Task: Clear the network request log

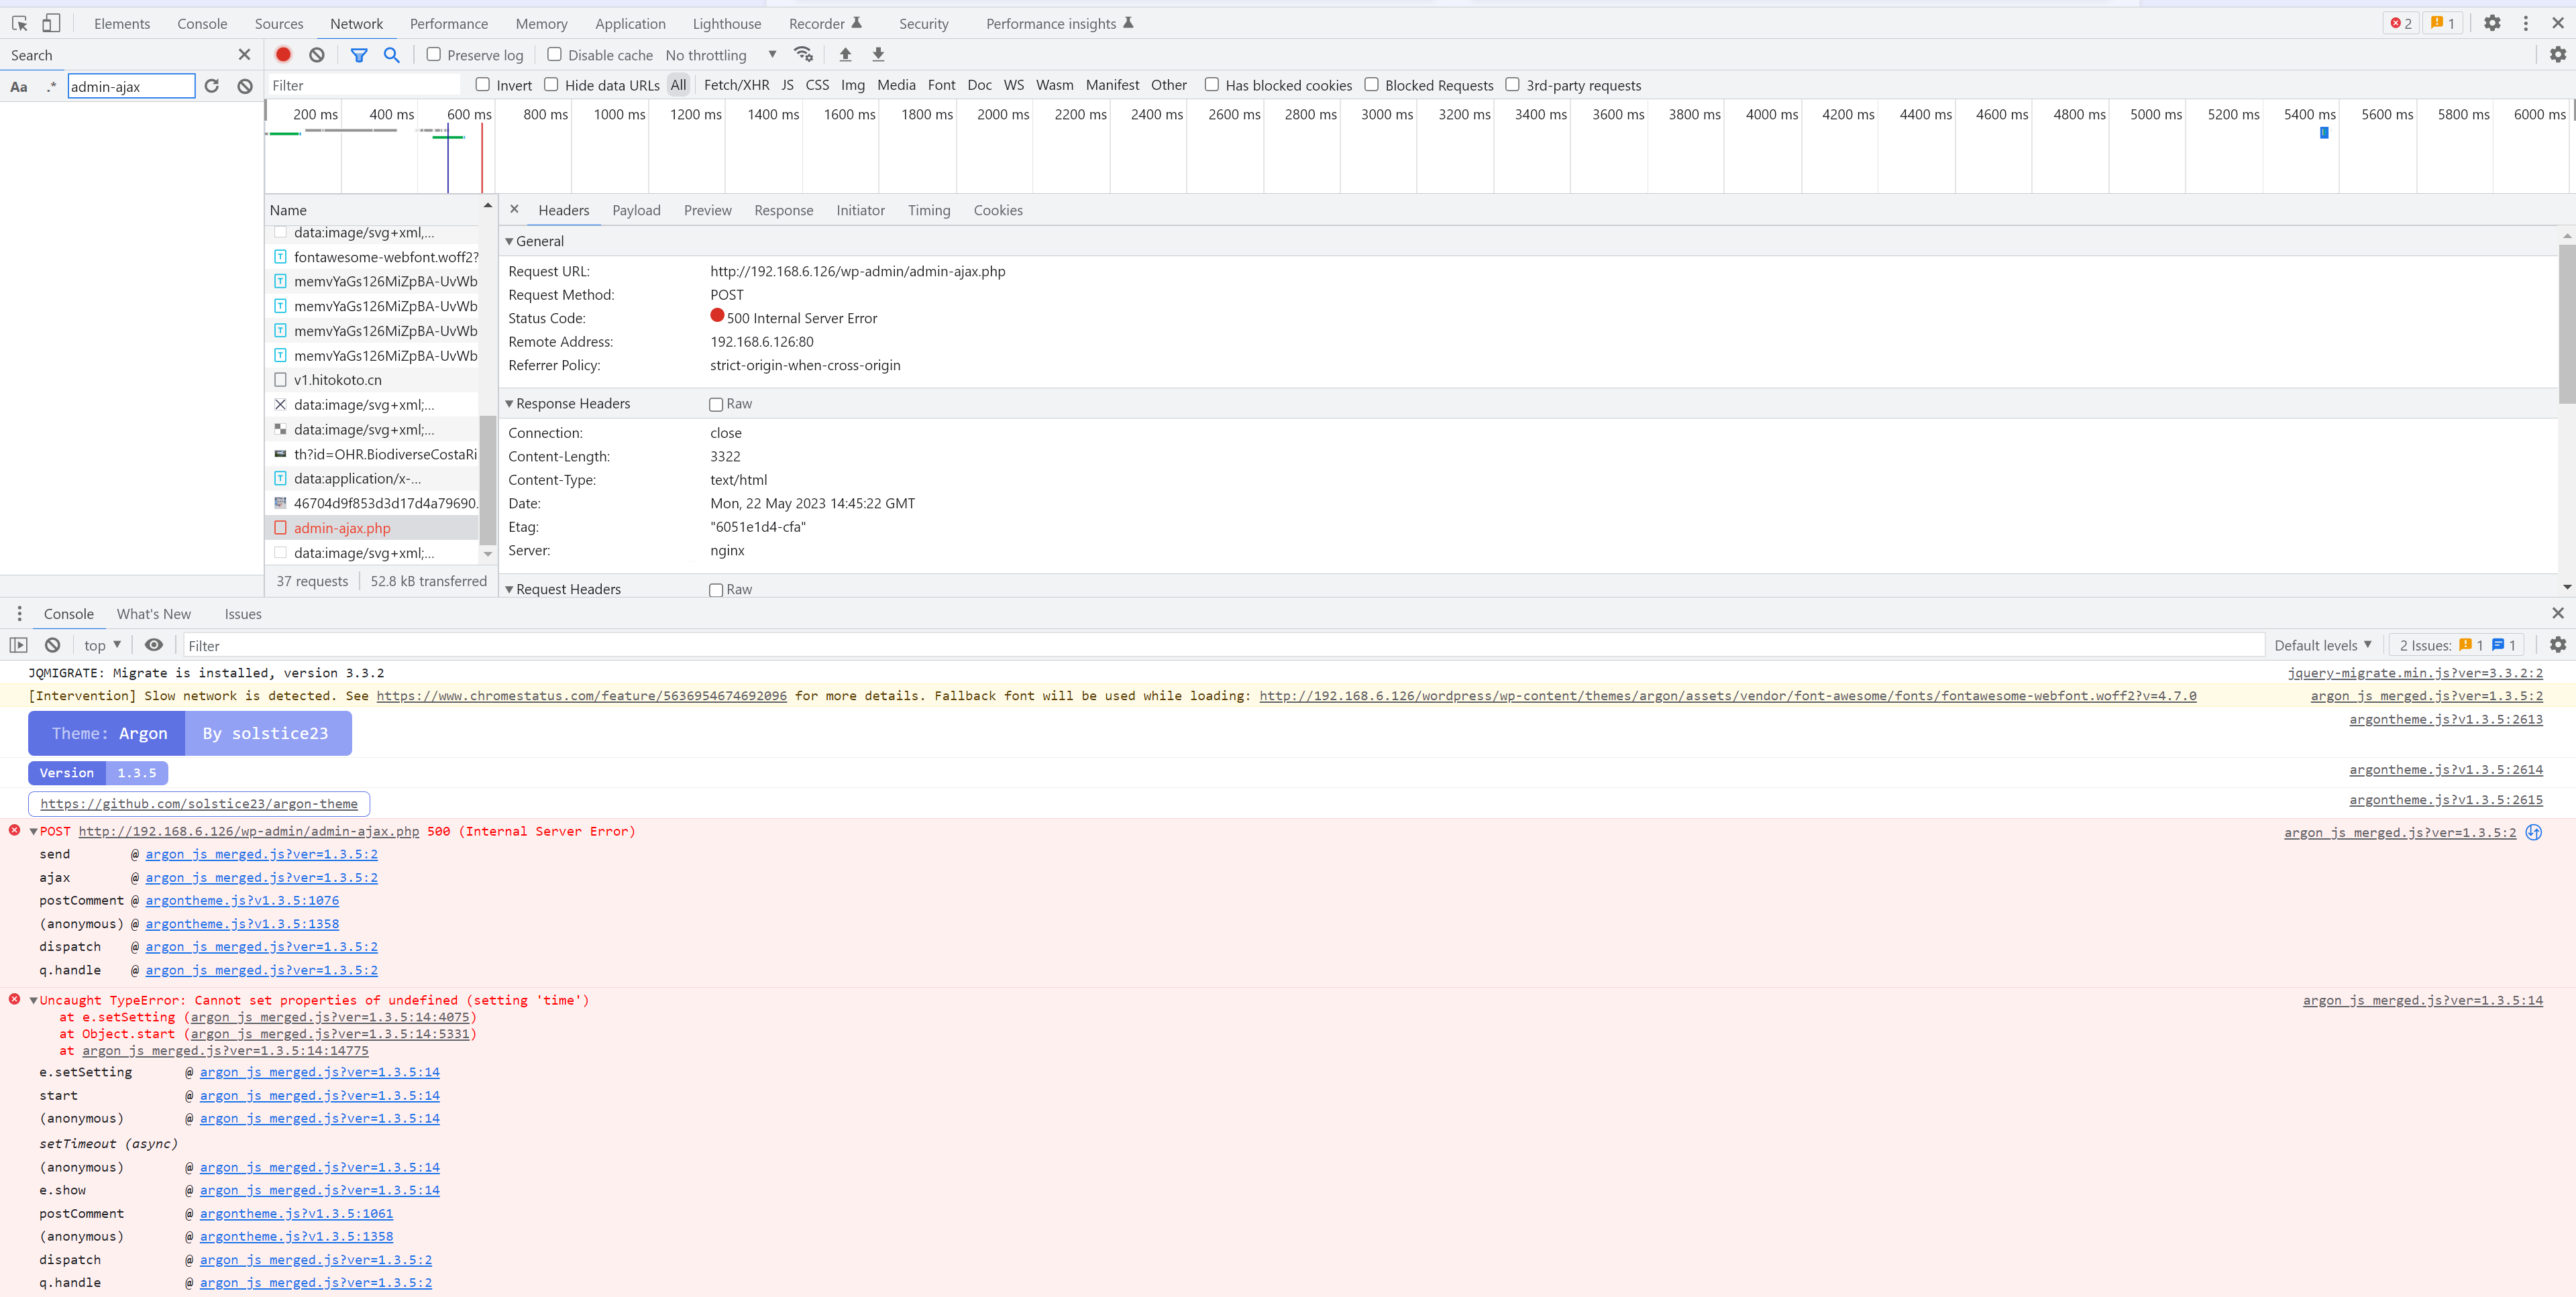Action: click(x=316, y=54)
